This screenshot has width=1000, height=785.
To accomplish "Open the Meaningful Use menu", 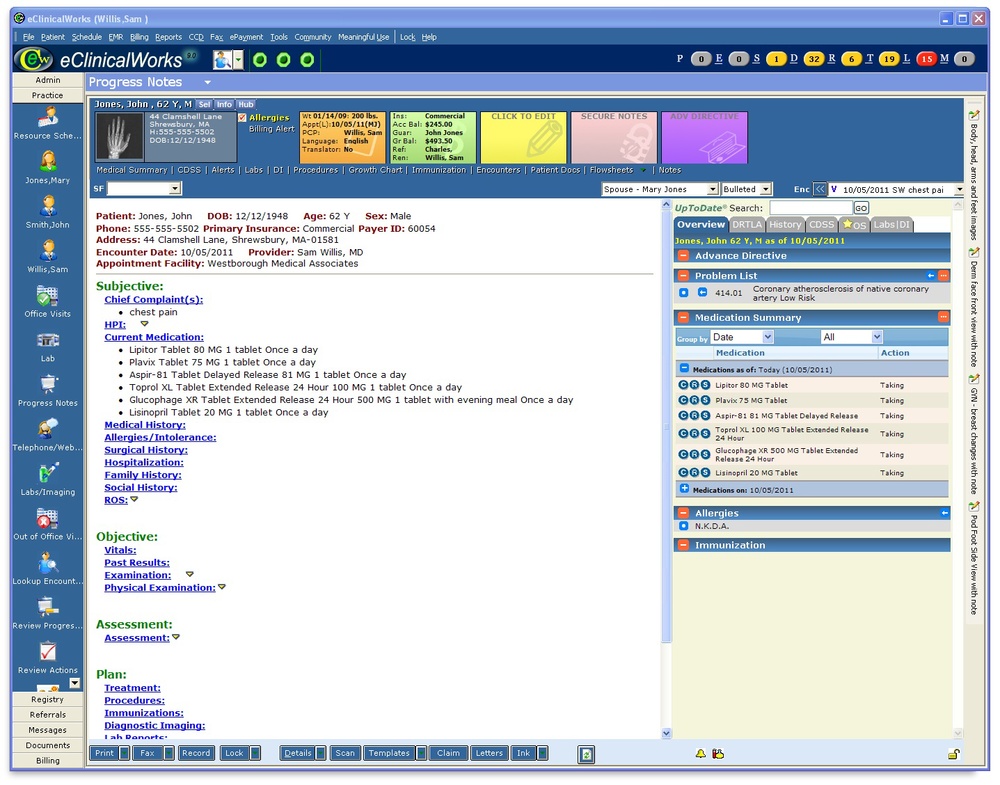I will (x=364, y=37).
